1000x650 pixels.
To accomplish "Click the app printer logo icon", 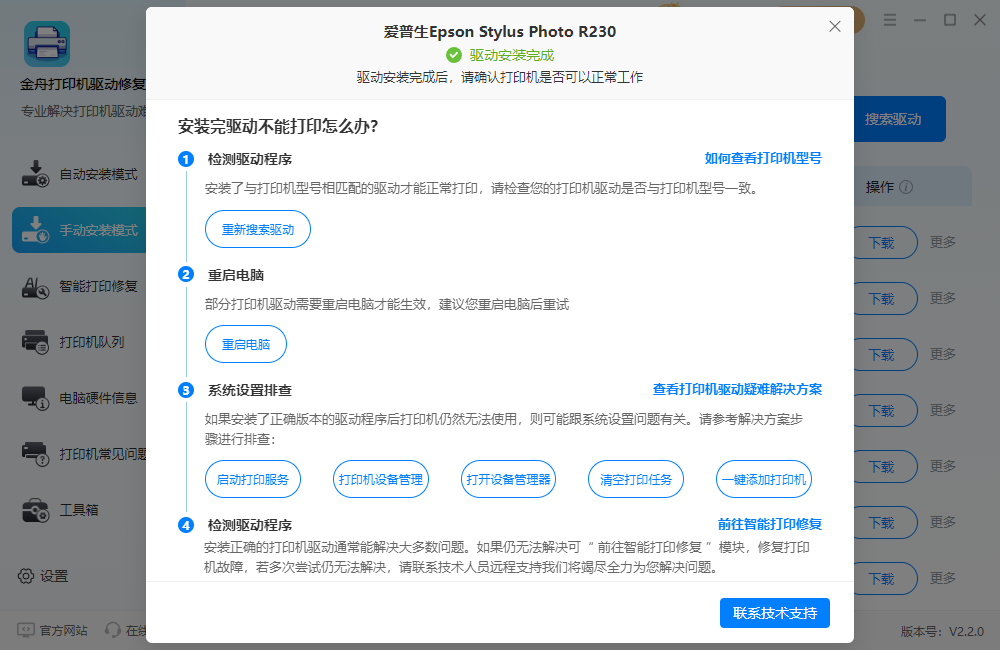I will tap(47, 44).
